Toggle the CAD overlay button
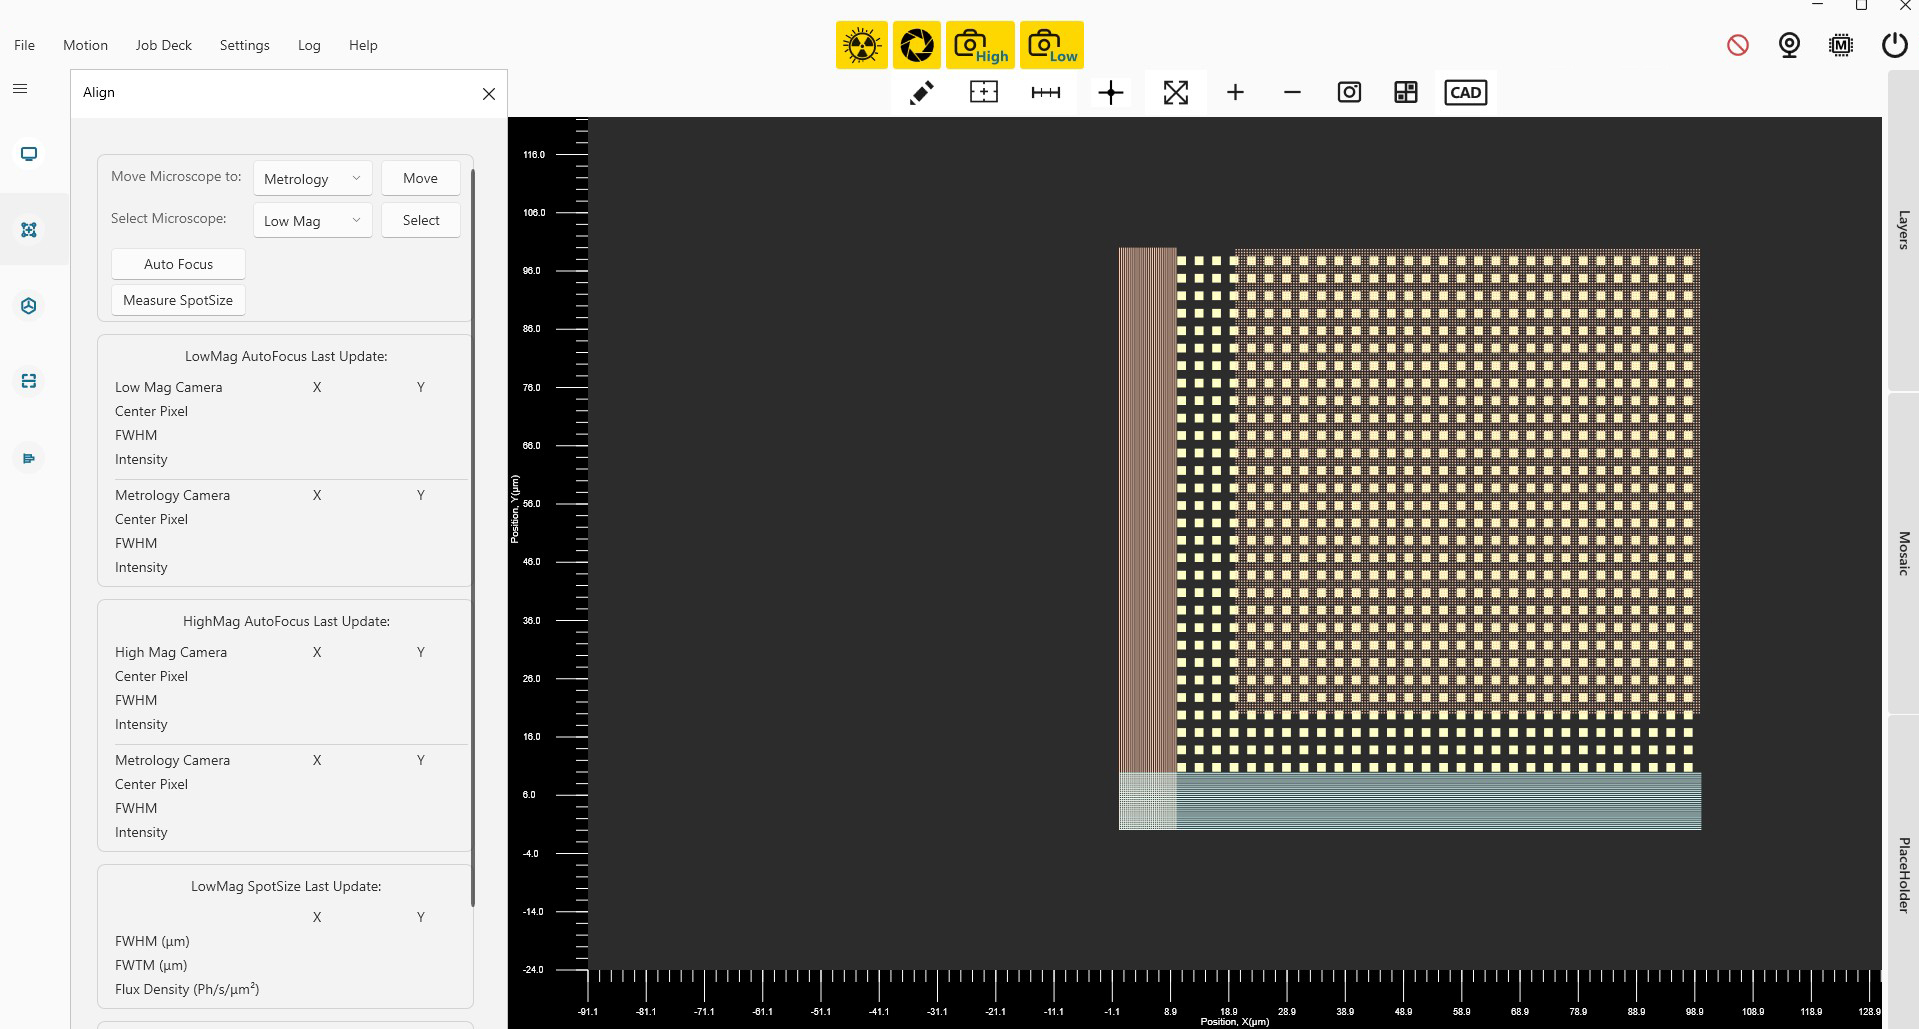 tap(1466, 93)
